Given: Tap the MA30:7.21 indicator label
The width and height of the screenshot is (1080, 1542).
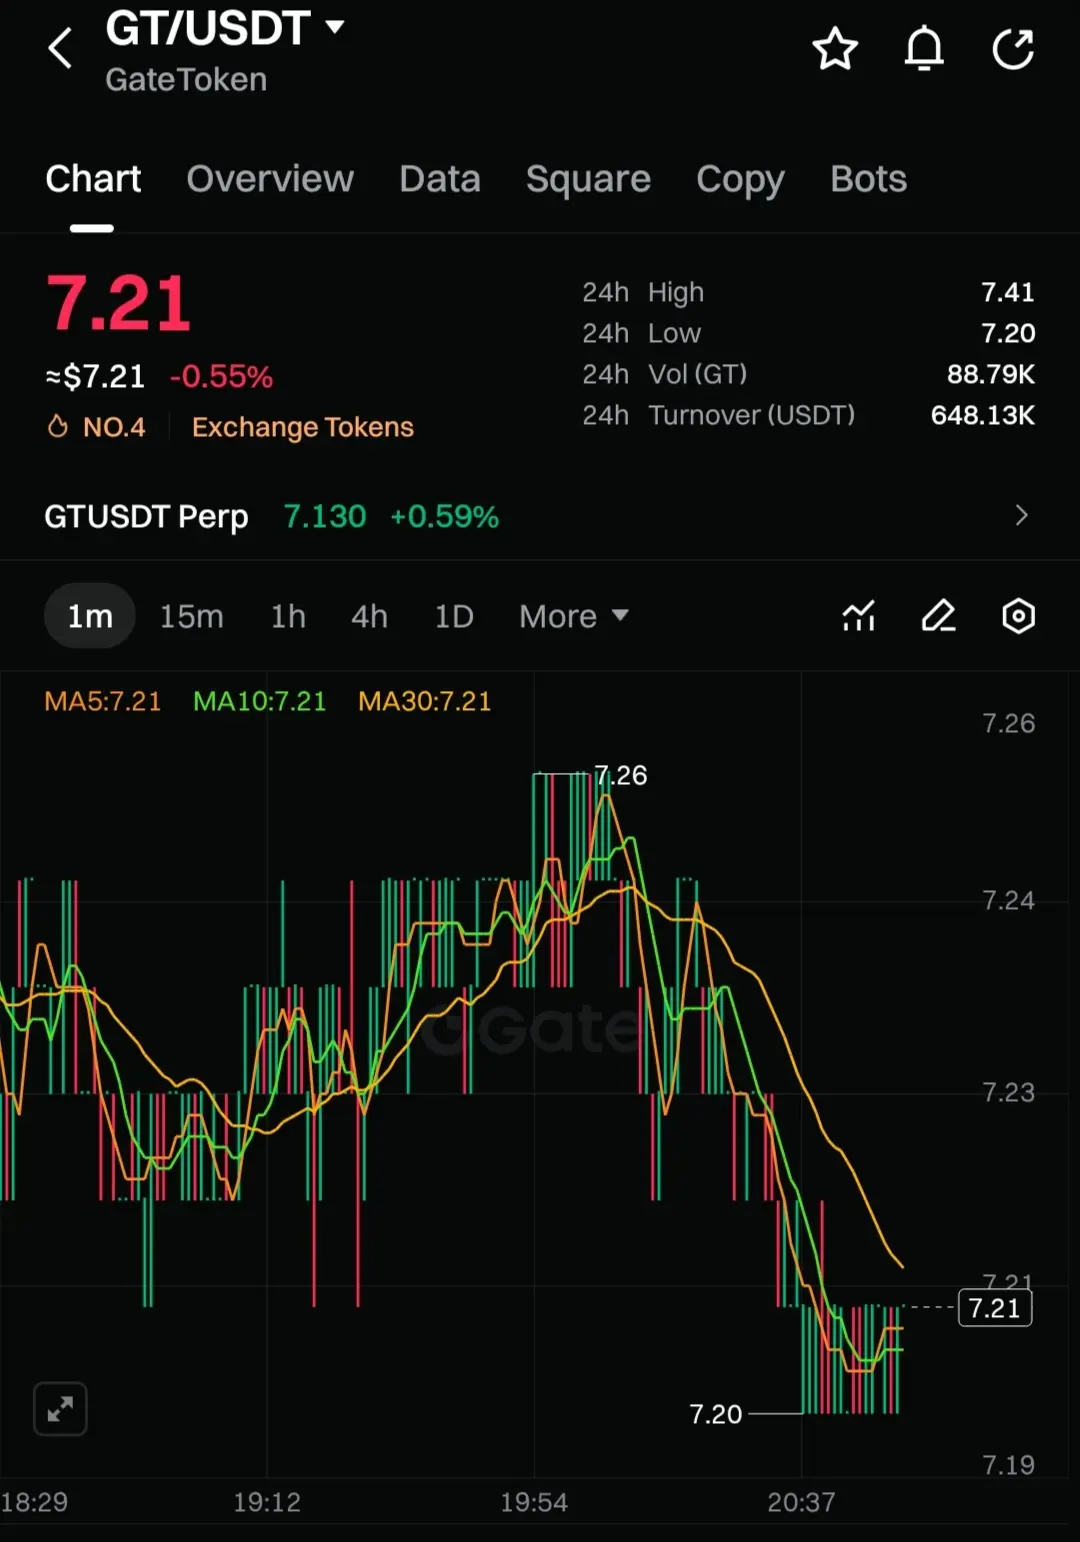Looking at the screenshot, I should (425, 701).
